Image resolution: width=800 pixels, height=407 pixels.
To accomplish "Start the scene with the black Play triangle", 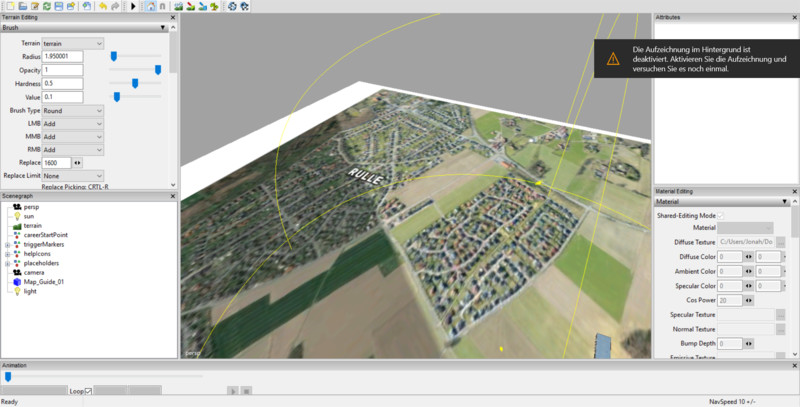I will pos(133,6).
